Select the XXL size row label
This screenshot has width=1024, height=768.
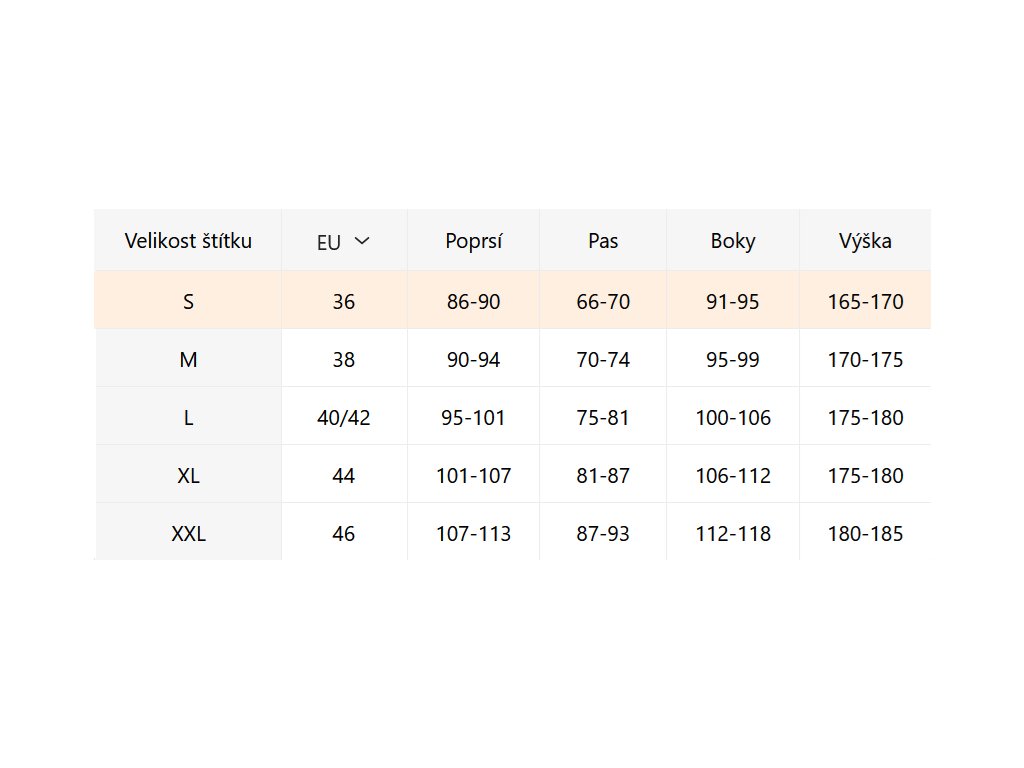point(188,533)
